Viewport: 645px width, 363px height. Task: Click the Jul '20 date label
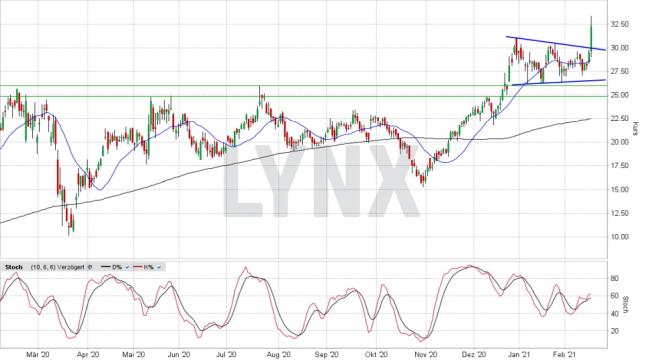click(x=226, y=354)
